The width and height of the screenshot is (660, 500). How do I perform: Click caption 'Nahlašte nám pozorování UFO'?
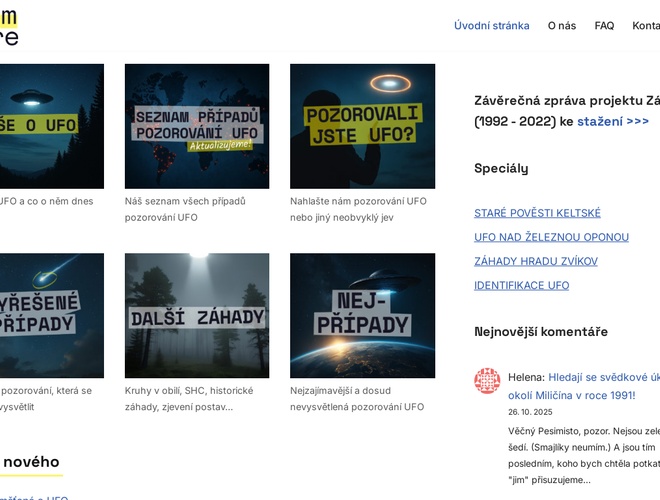358,201
